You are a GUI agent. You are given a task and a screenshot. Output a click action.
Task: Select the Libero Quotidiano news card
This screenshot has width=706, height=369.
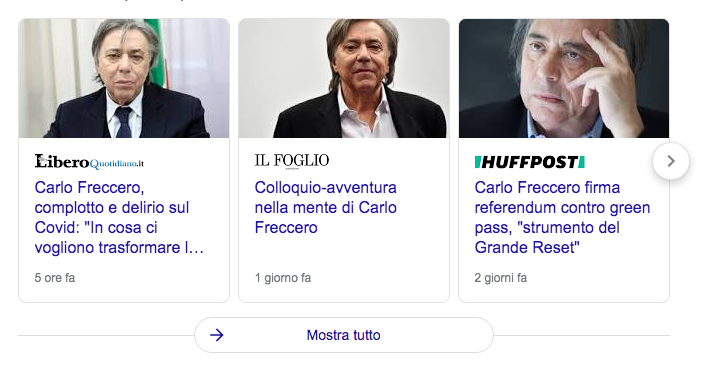[x=124, y=160]
